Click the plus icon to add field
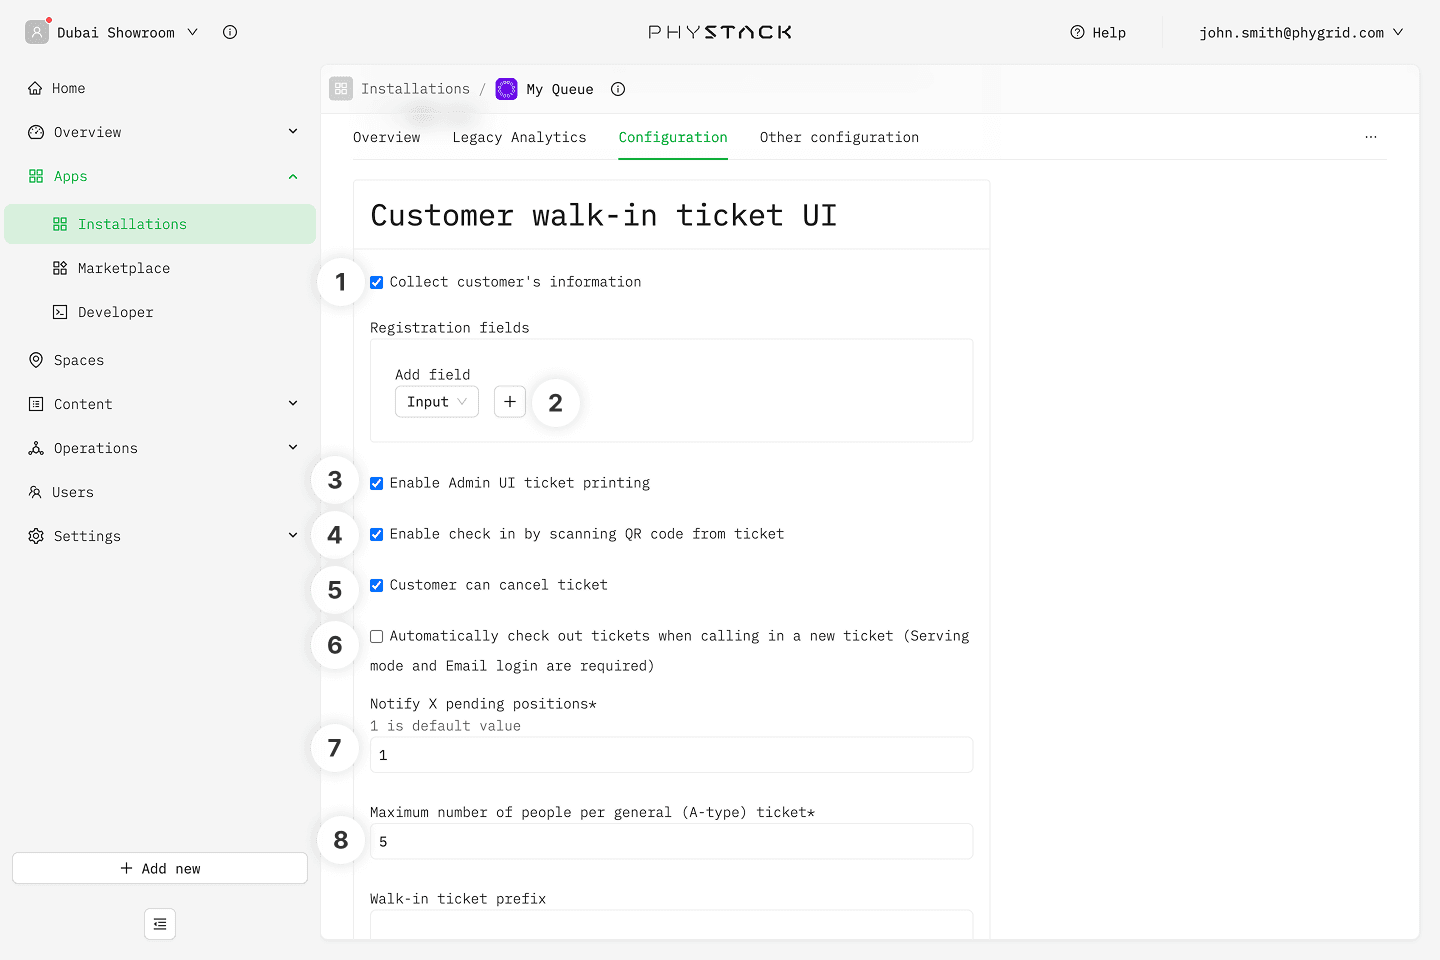Viewport: 1440px width, 960px height. coord(510,402)
